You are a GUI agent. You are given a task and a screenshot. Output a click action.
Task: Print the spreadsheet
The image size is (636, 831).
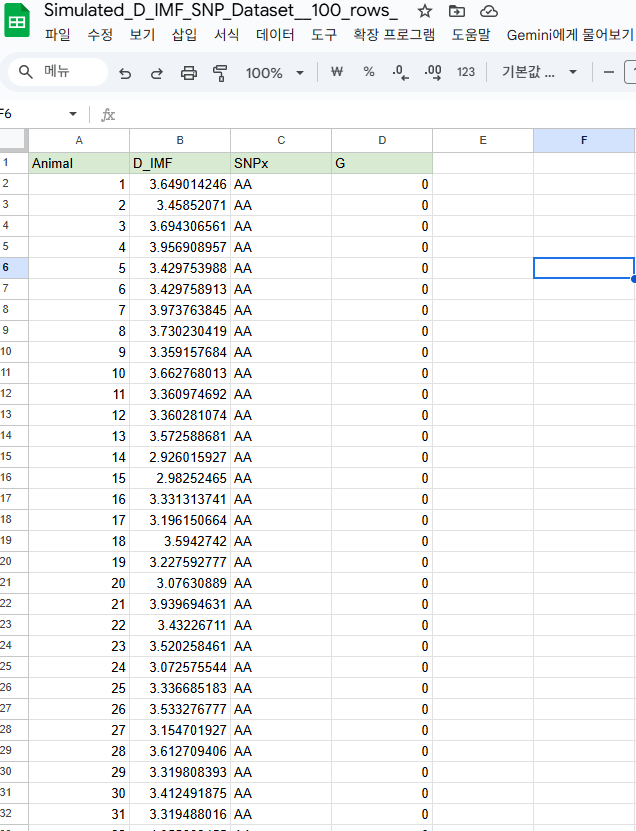(189, 73)
